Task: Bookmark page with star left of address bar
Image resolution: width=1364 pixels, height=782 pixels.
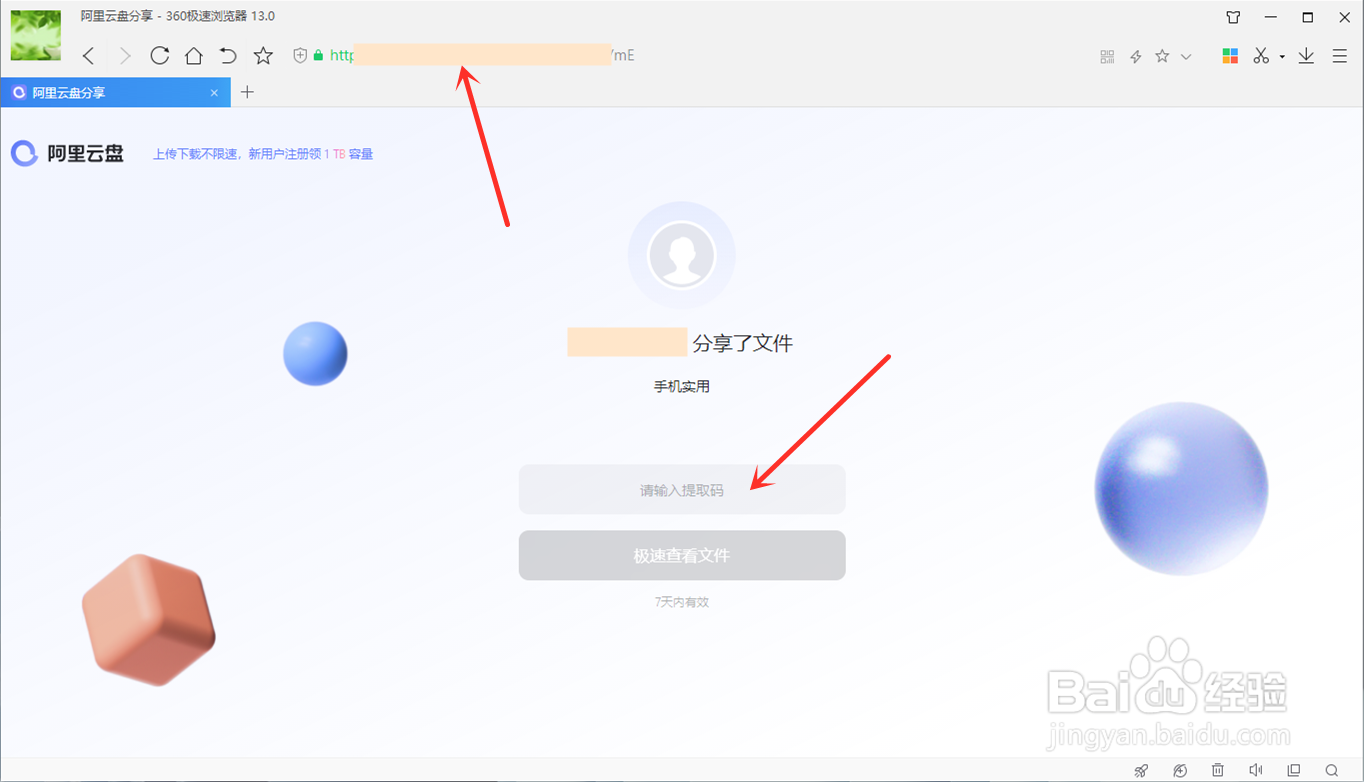Action: pos(263,56)
